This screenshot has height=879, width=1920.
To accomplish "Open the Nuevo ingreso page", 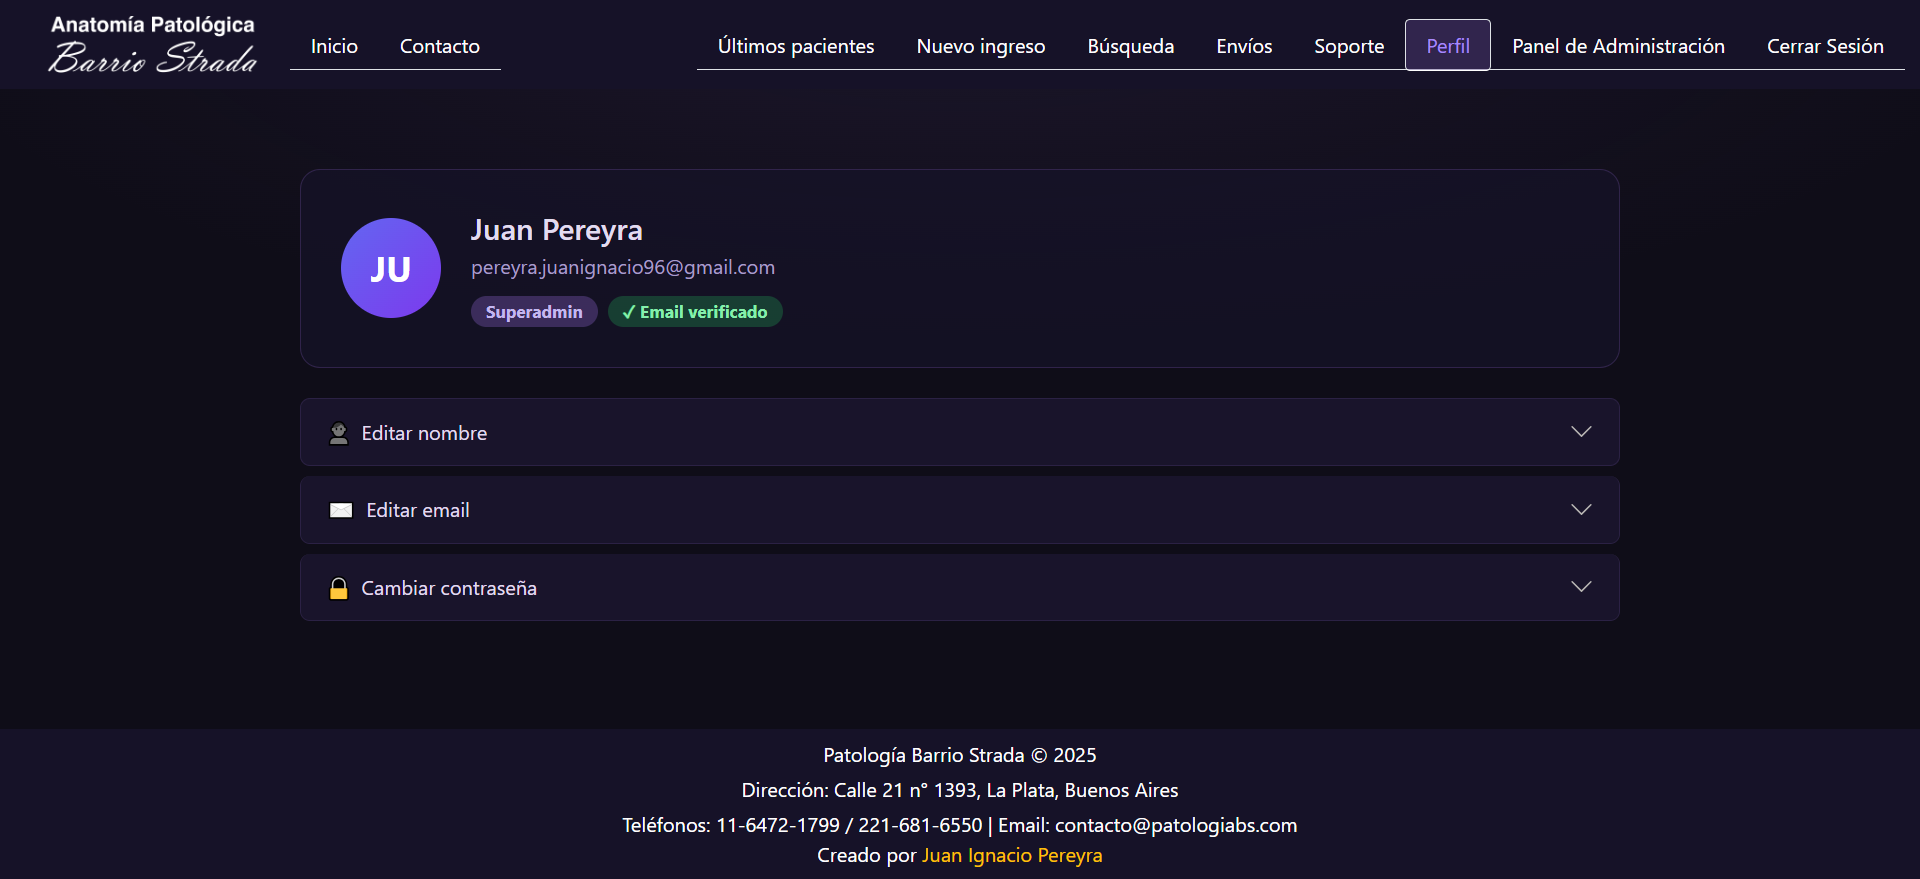I will click(980, 46).
